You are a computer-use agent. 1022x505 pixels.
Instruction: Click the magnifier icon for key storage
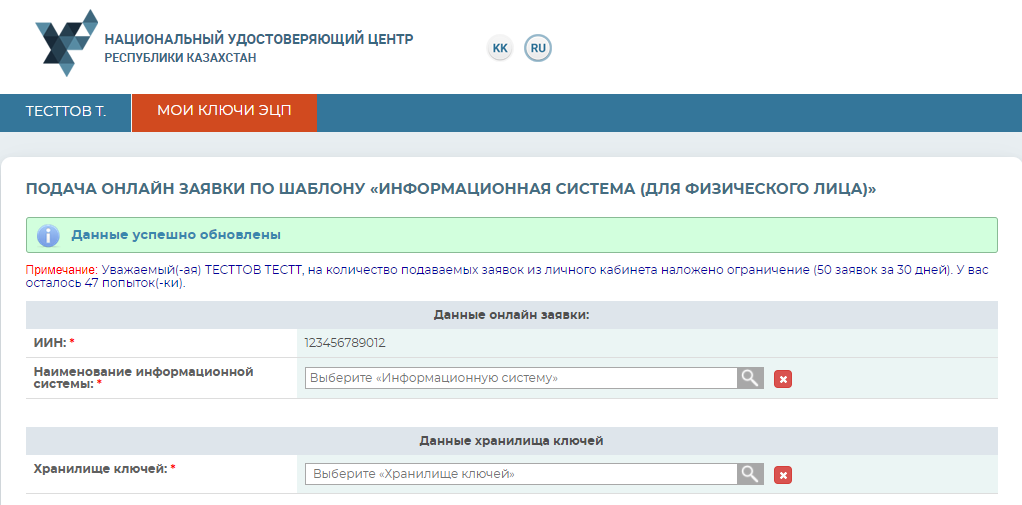point(750,474)
